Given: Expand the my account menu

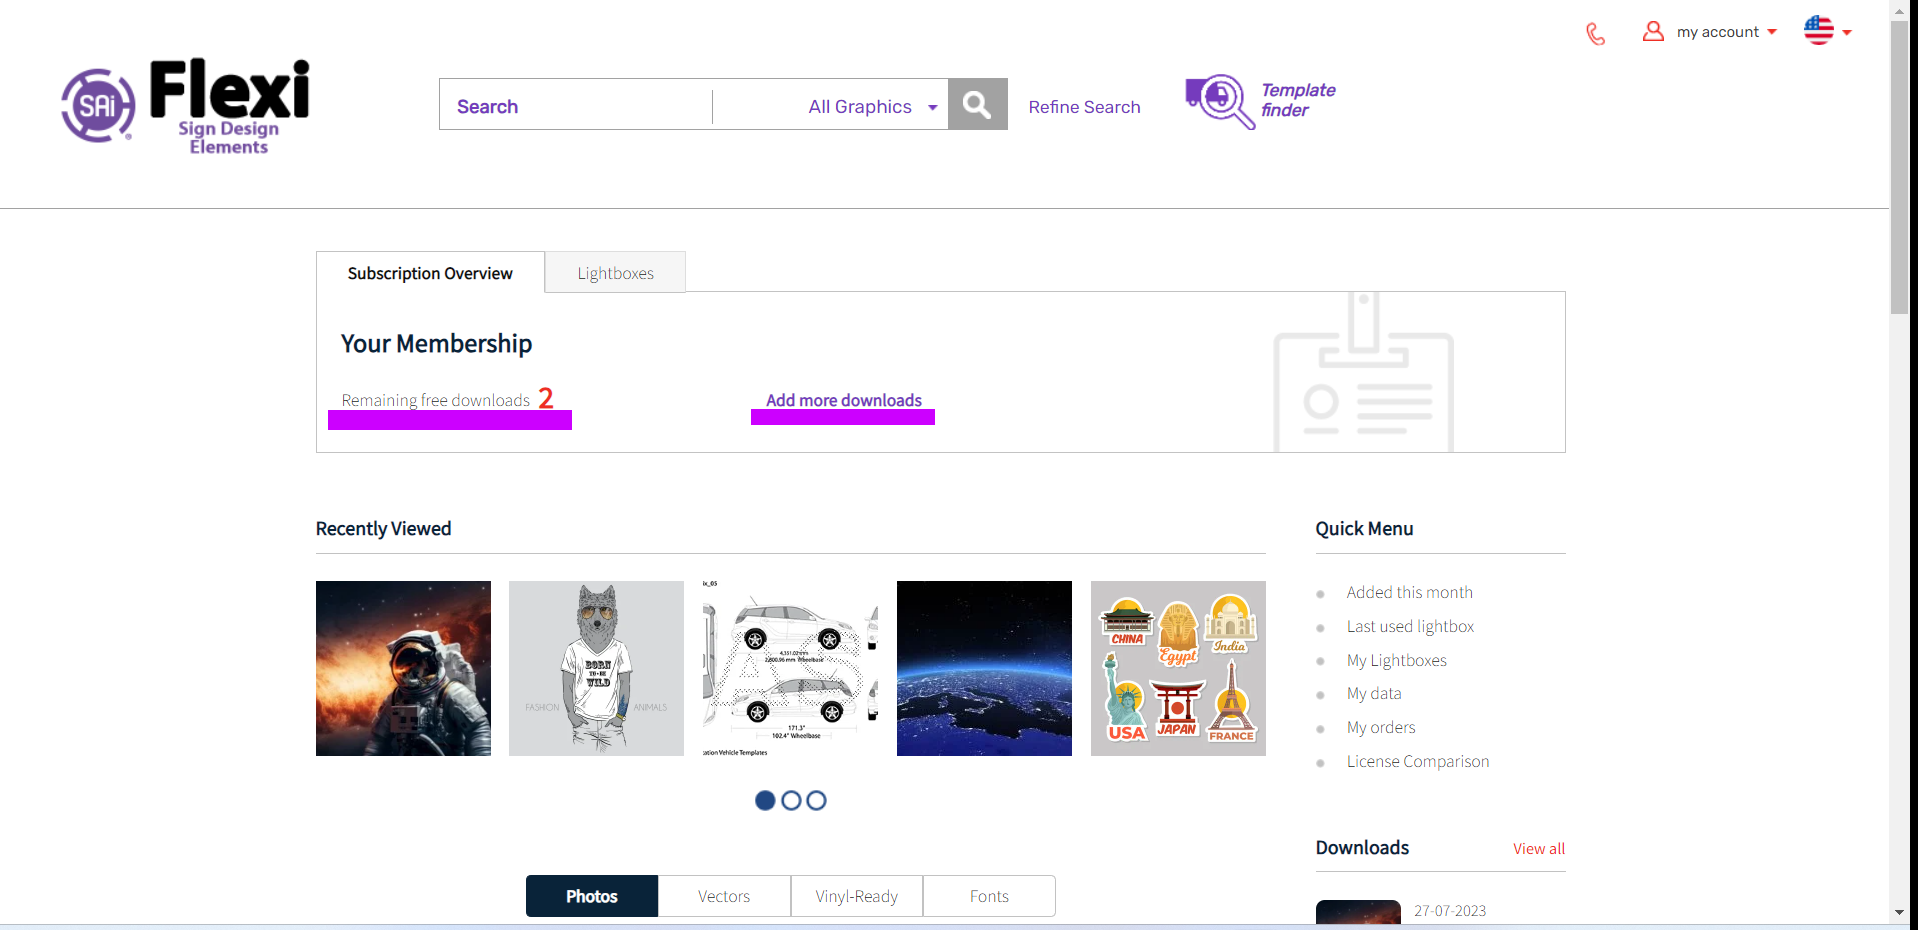Looking at the screenshot, I should [1772, 30].
